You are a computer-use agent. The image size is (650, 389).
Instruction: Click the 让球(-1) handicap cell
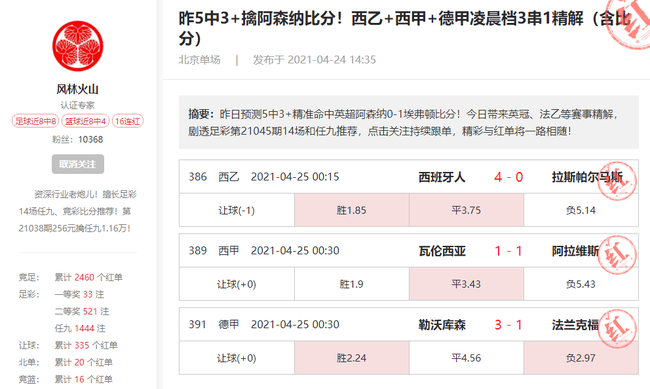(x=237, y=210)
